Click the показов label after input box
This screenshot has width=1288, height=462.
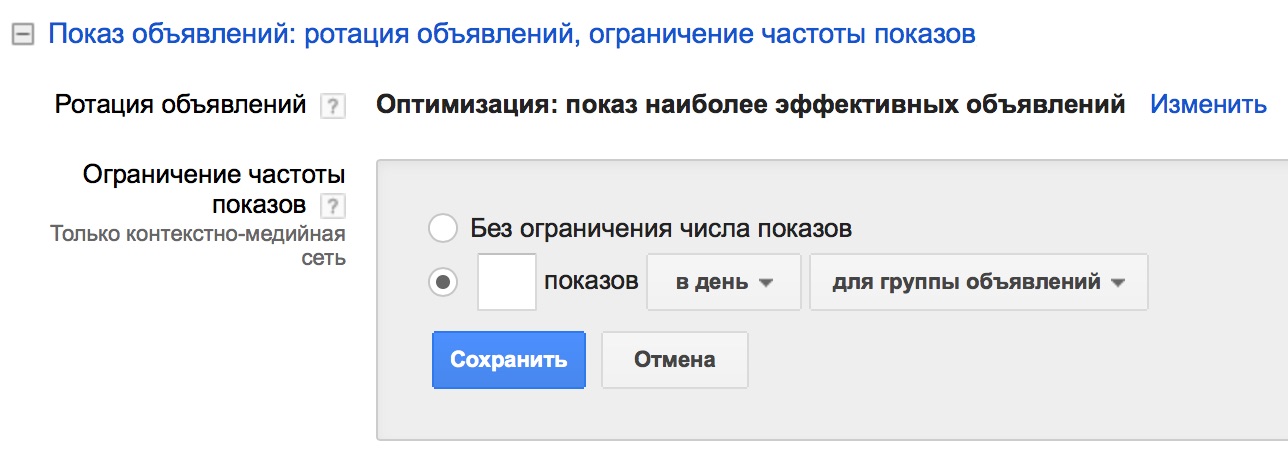point(591,282)
